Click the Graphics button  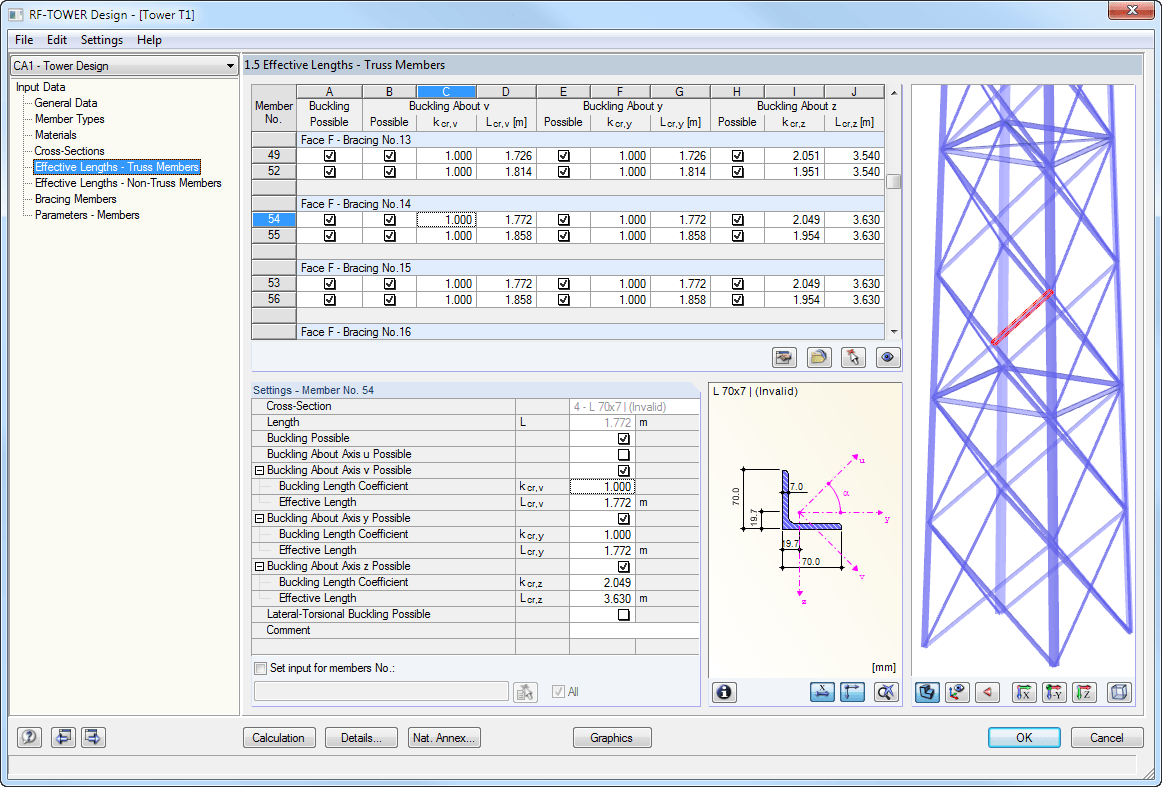click(x=612, y=738)
